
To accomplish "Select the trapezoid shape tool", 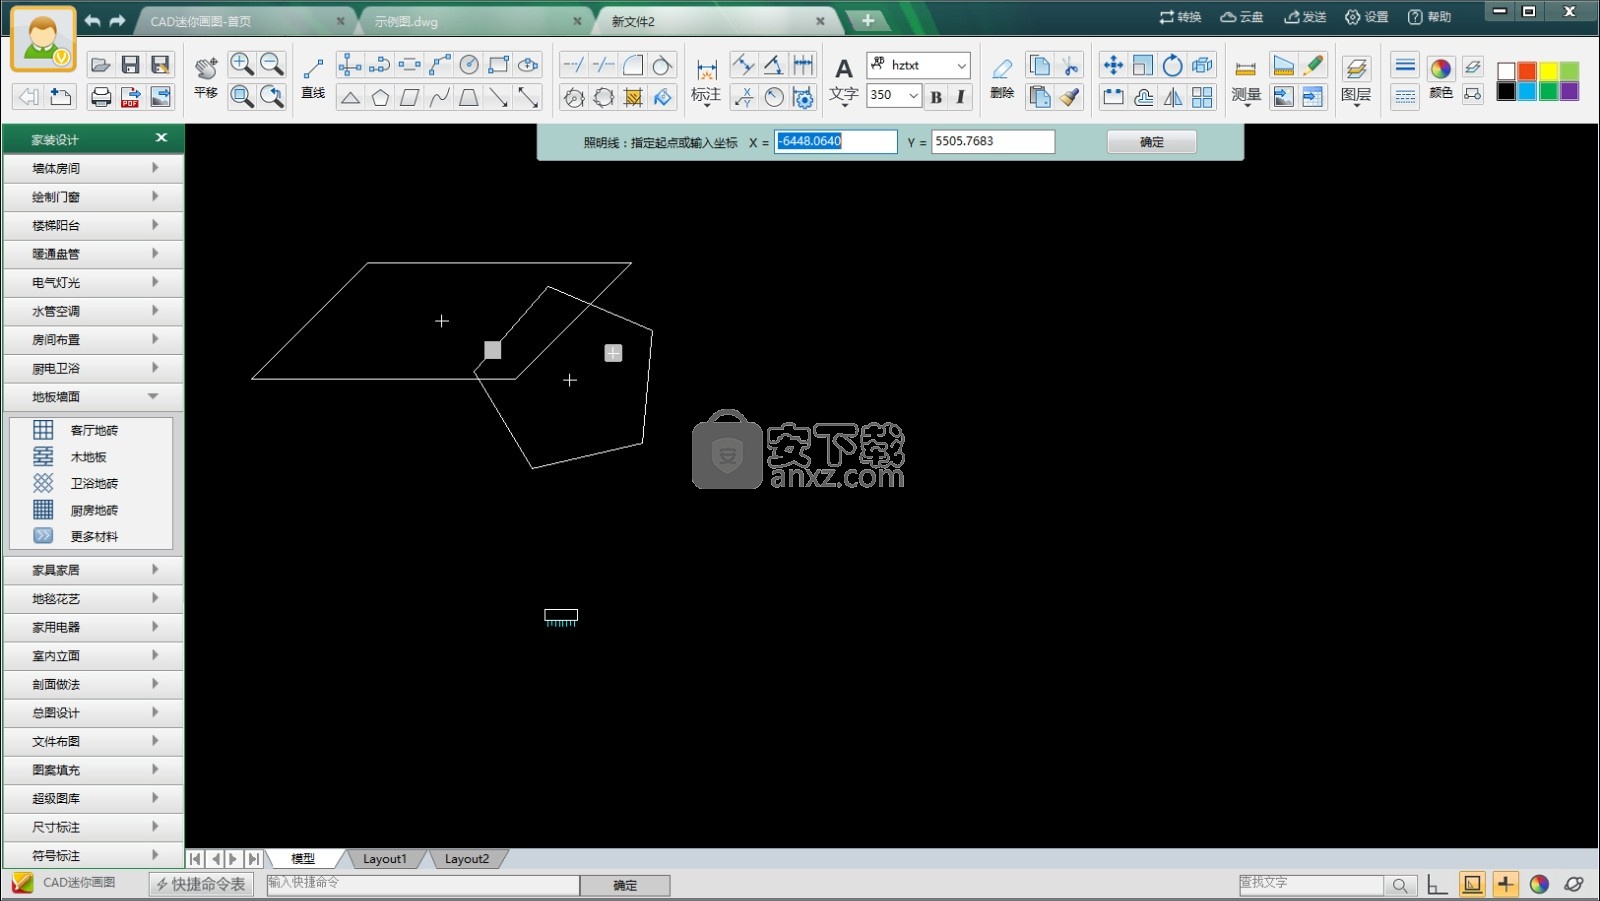I will pyautogui.click(x=469, y=97).
